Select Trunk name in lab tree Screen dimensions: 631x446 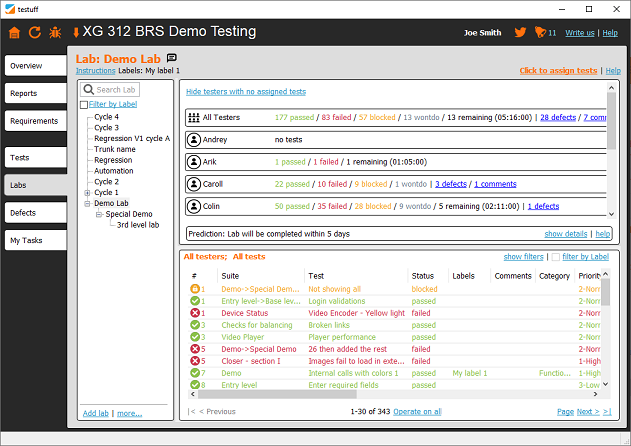115,149
